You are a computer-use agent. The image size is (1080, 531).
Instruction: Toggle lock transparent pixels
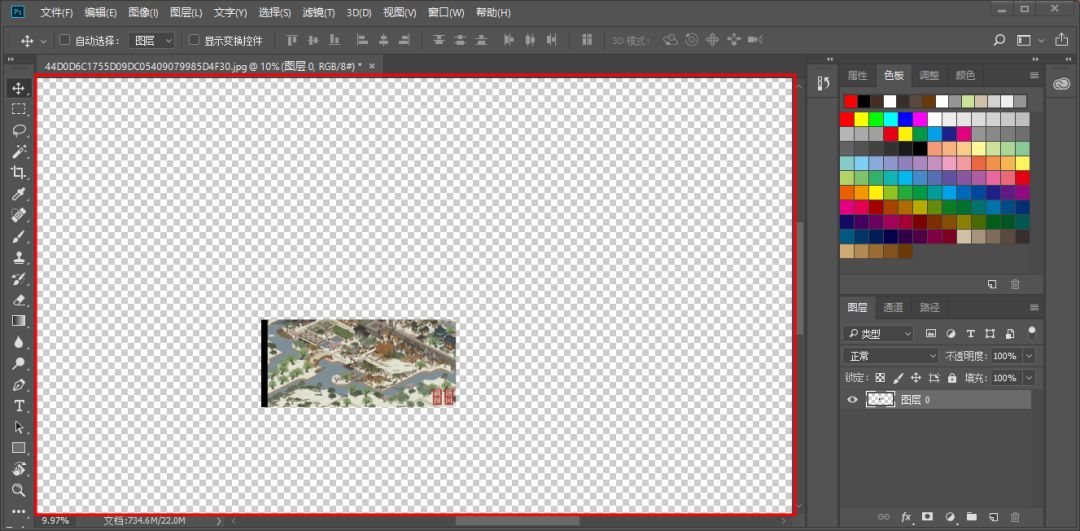click(880, 378)
